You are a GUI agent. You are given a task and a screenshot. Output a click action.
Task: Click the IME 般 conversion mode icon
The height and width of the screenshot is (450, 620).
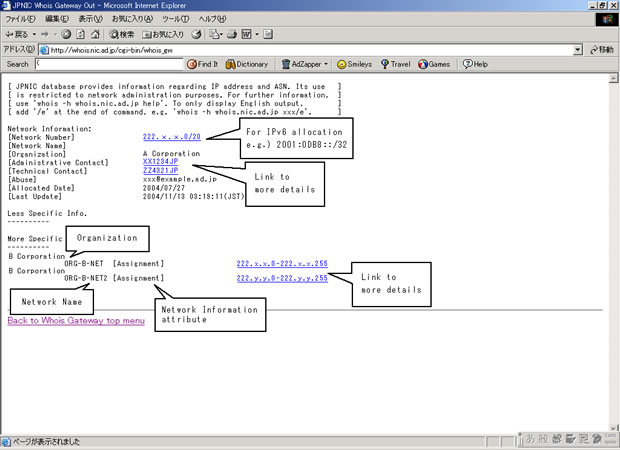pyautogui.click(x=543, y=438)
